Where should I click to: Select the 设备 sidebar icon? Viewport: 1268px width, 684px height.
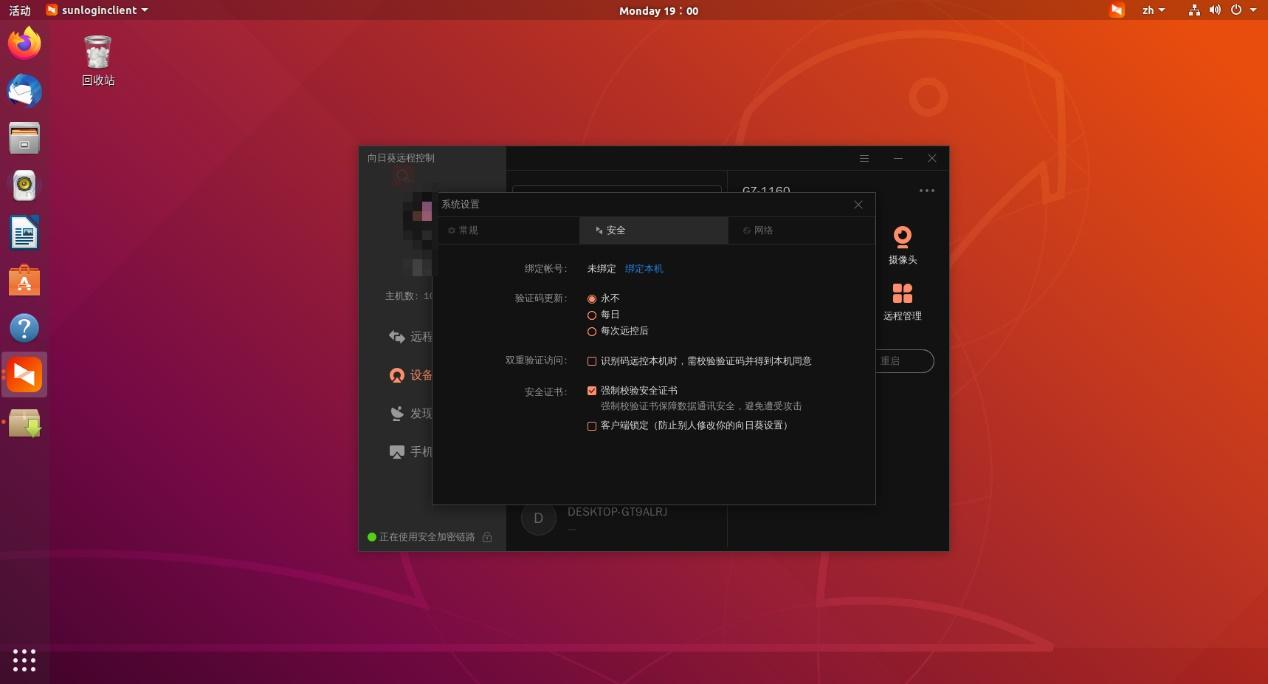[397, 375]
